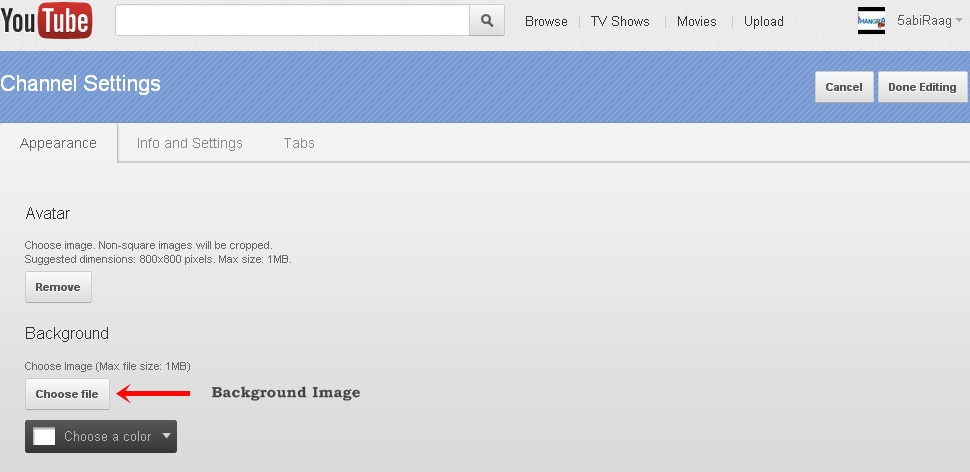This screenshot has height=472, width=970.
Task: Cancel channel settings editing
Action: (x=844, y=87)
